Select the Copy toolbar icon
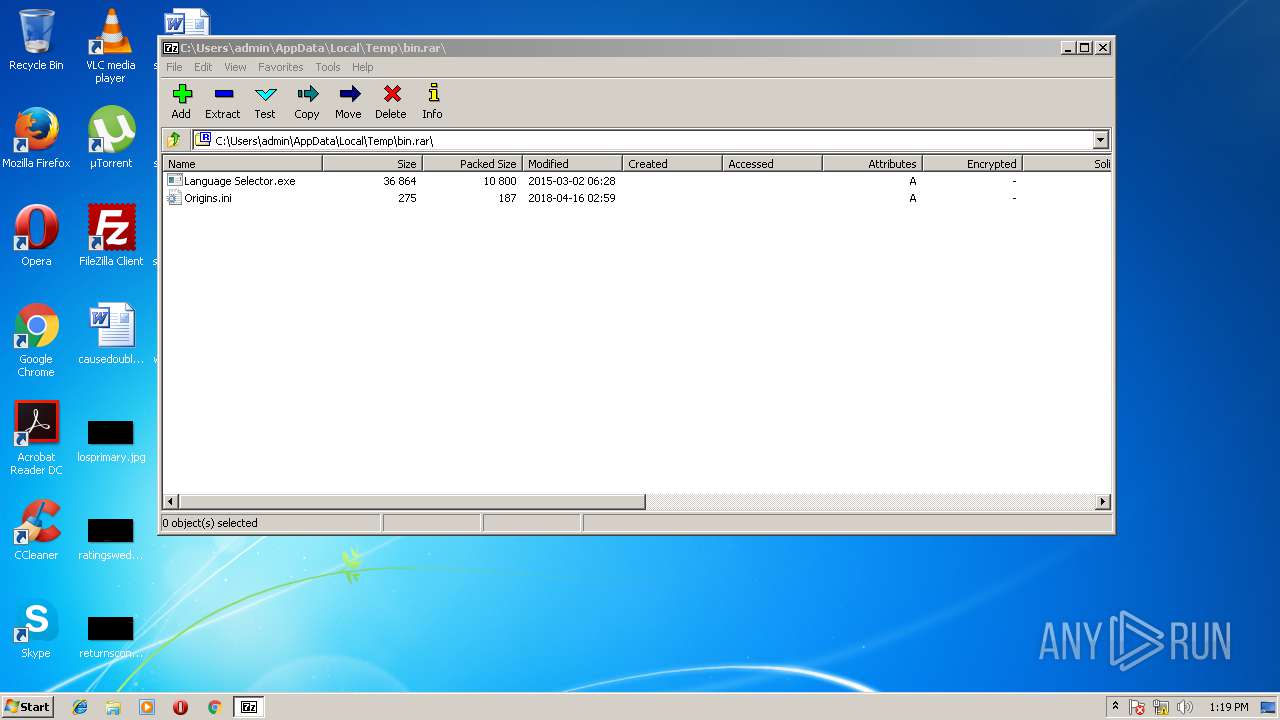Viewport: 1280px width, 720px height. click(x=307, y=94)
